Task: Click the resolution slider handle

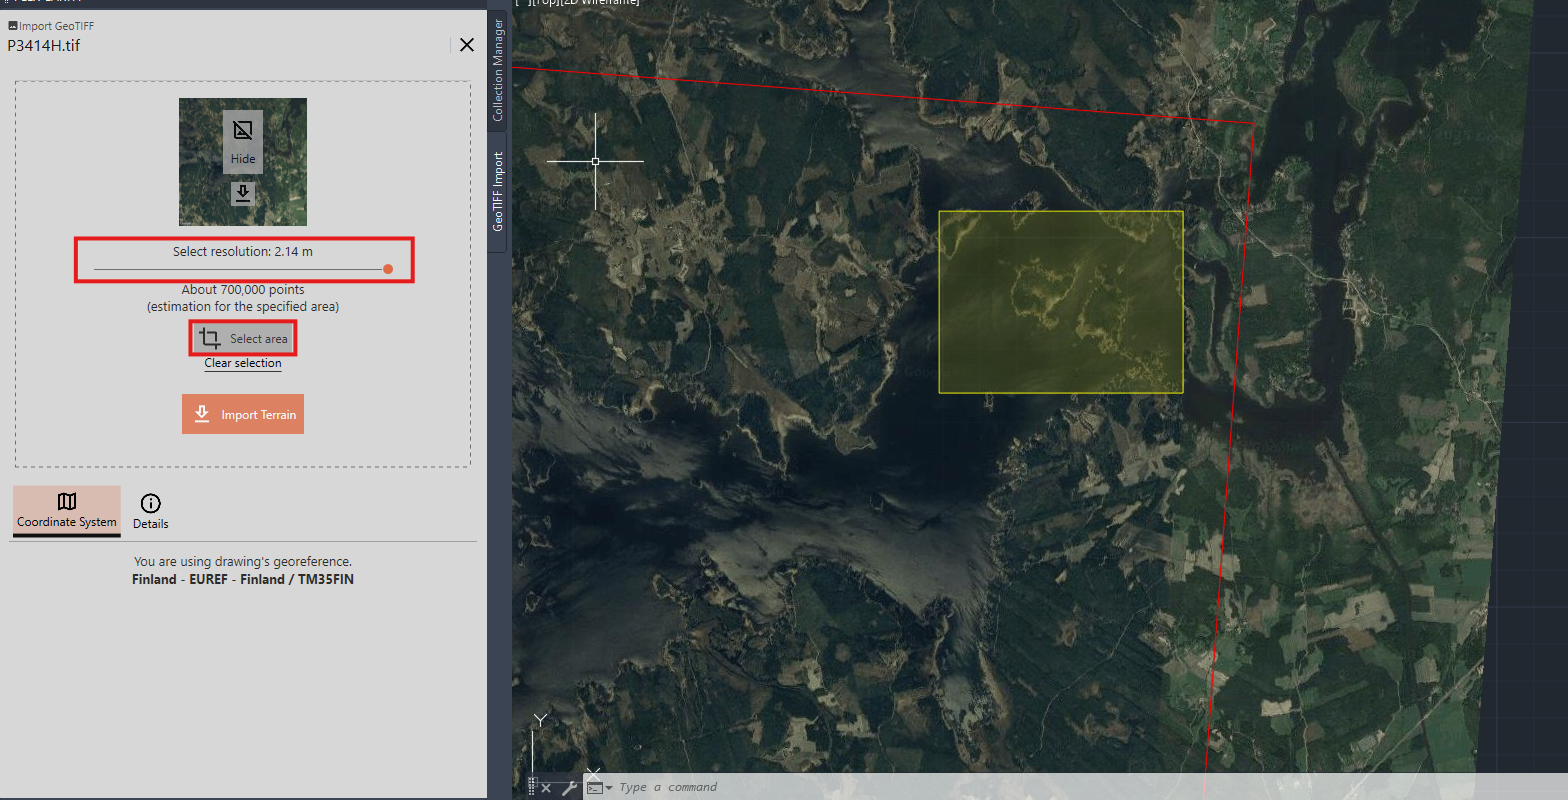Action: pos(388,269)
